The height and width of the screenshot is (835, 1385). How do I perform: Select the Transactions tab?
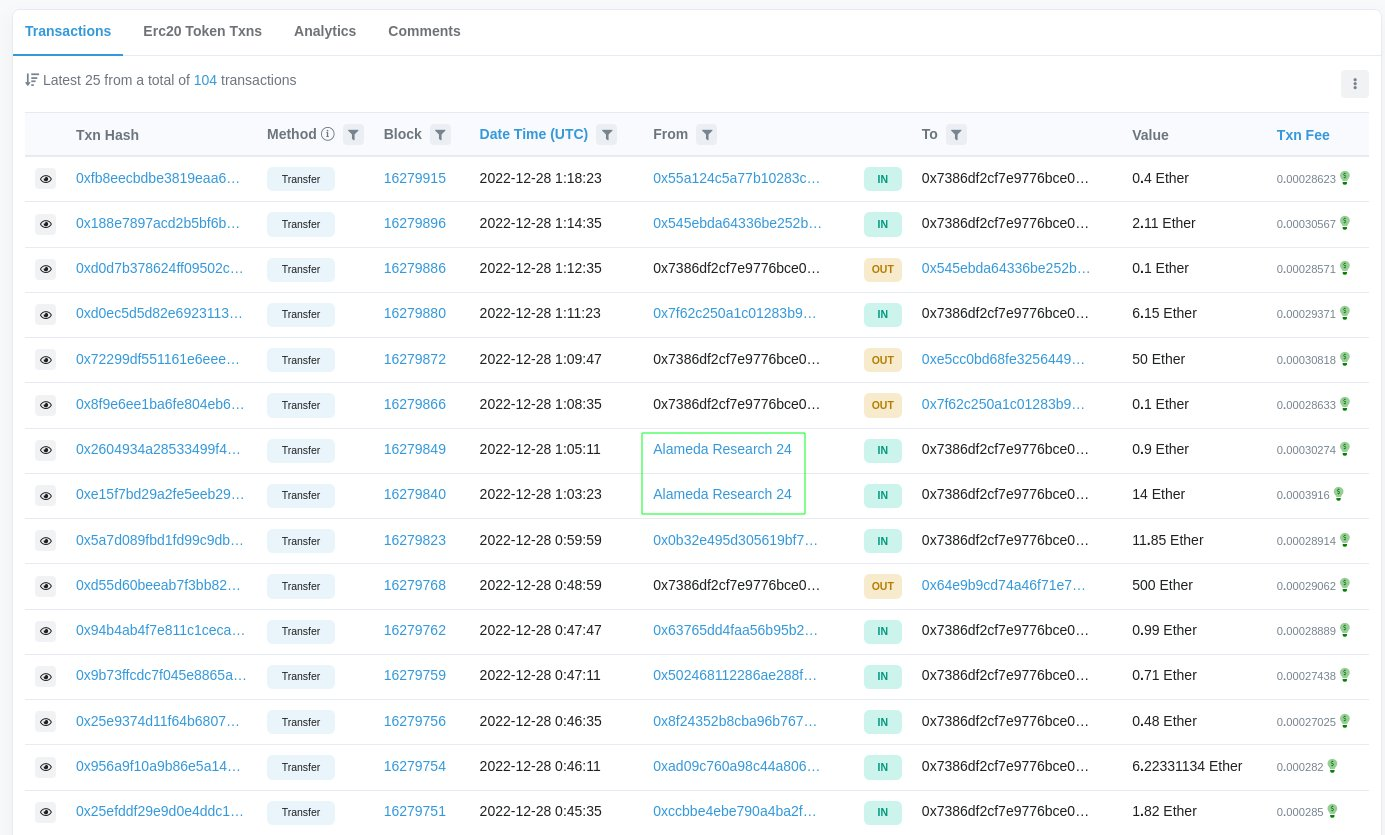click(68, 31)
